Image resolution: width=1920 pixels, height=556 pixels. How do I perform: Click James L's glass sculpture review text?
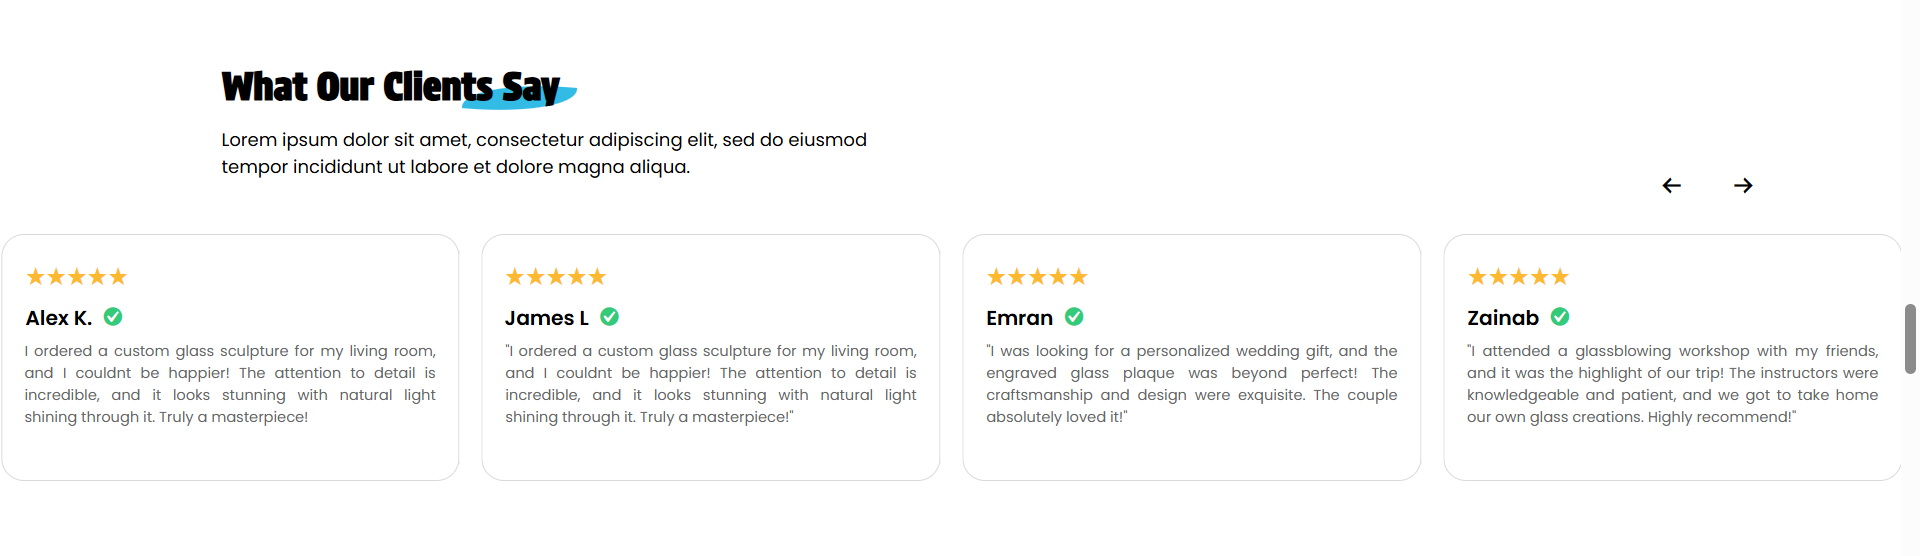point(711,384)
